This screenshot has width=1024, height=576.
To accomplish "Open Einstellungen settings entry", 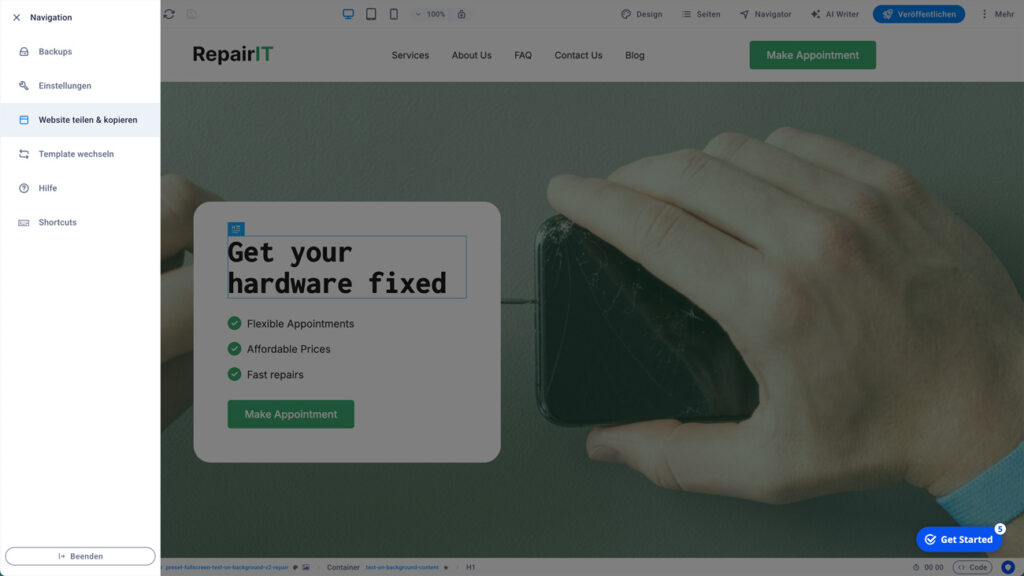I will pos(64,86).
